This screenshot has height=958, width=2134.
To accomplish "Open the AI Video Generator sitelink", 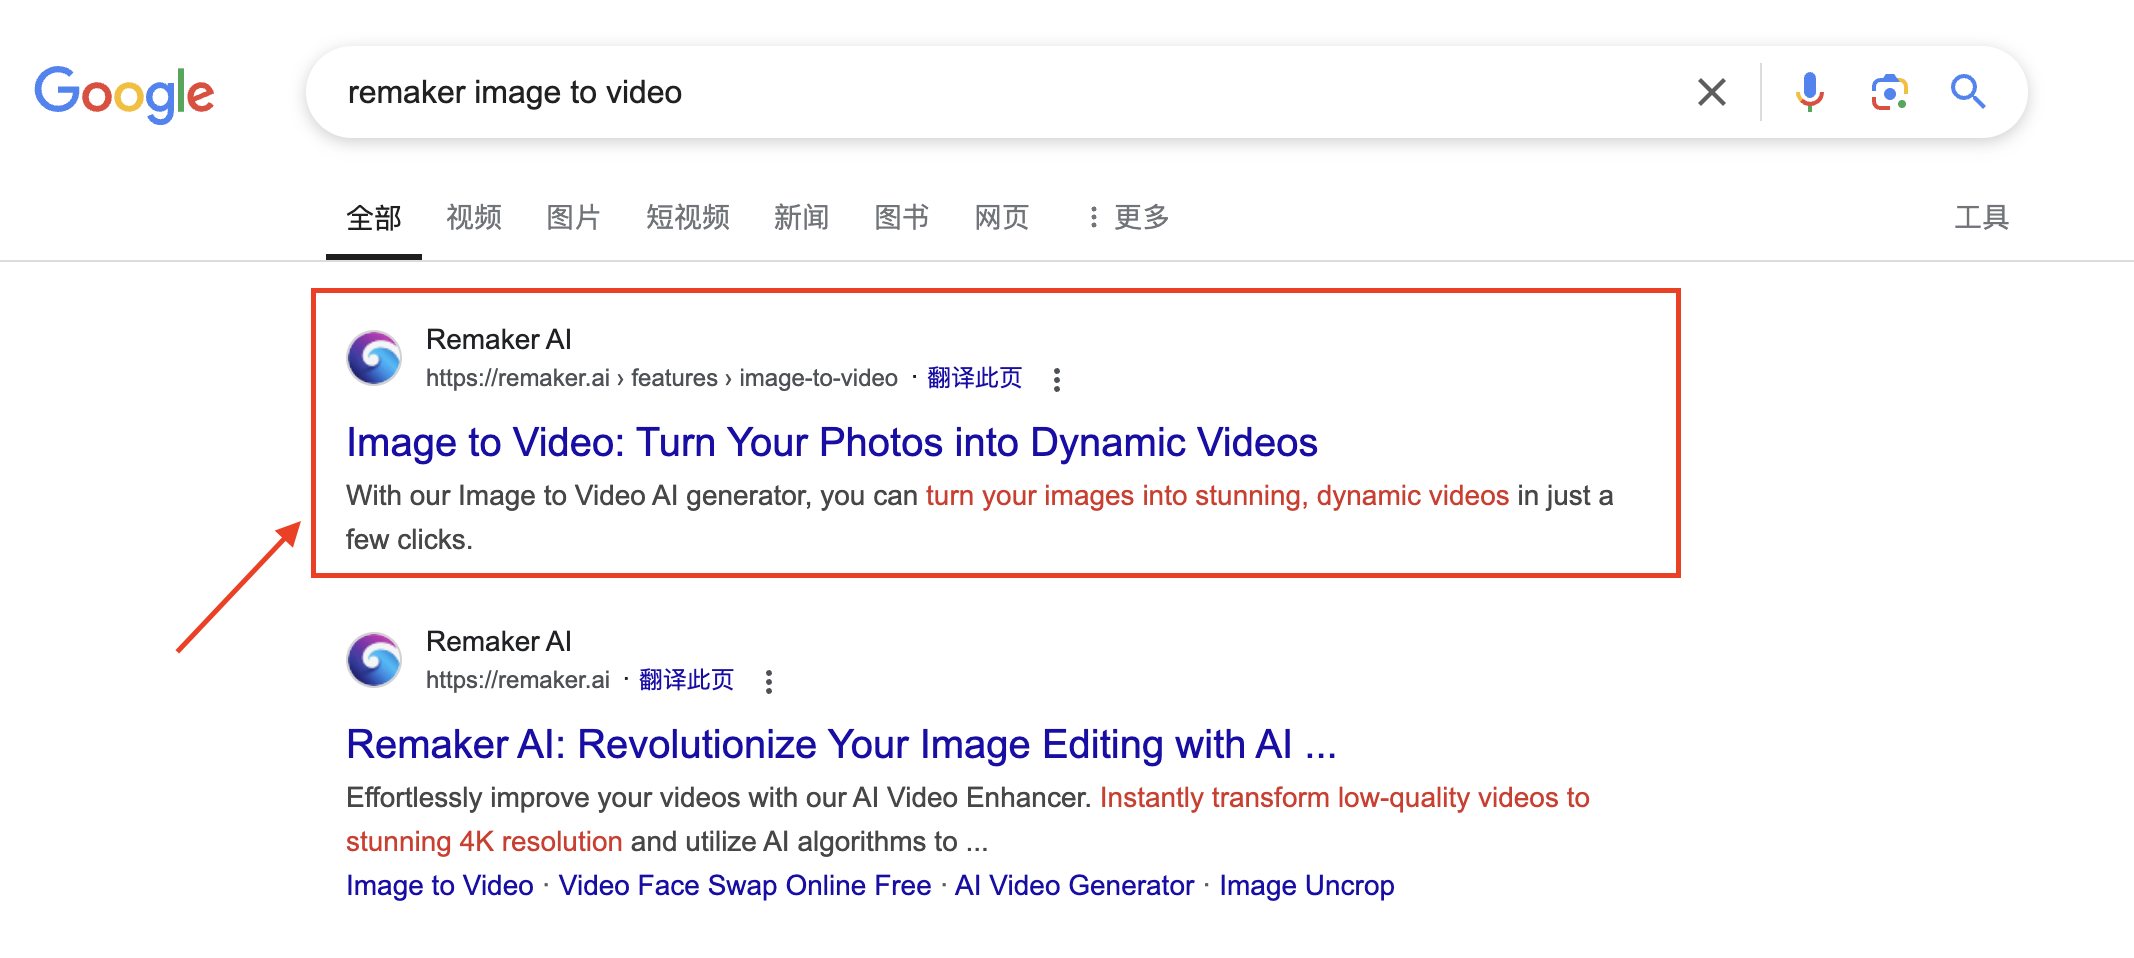I will pyautogui.click(x=1075, y=885).
